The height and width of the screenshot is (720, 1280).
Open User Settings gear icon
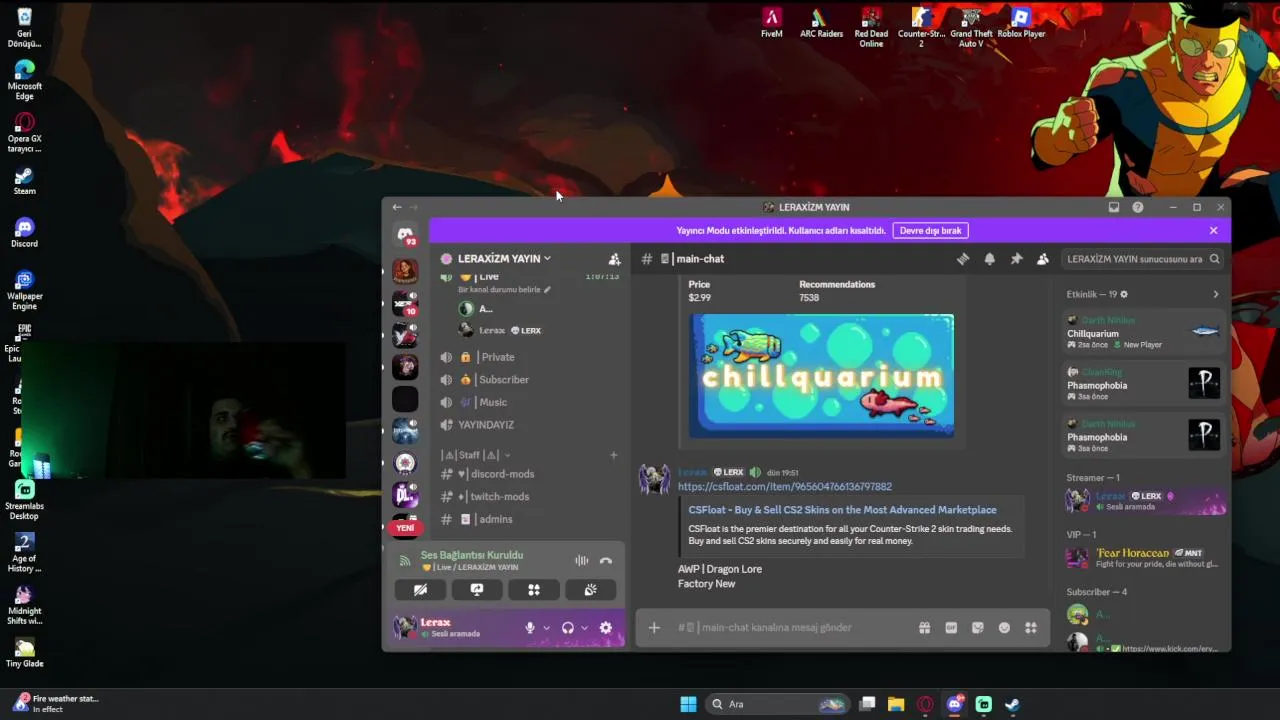click(605, 628)
